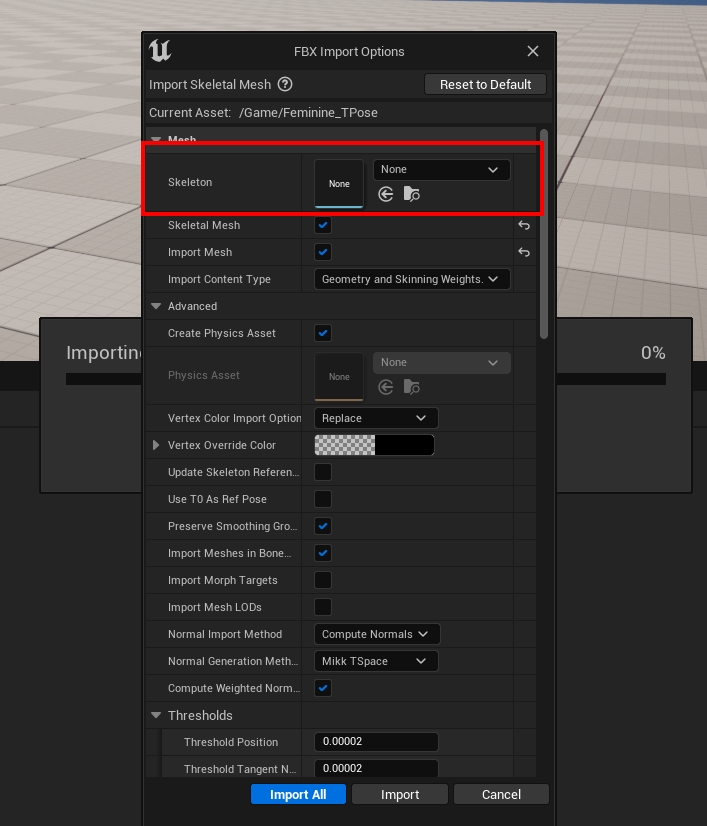
Task: Disable the Create Physics Asset checkbox
Action: pos(323,333)
